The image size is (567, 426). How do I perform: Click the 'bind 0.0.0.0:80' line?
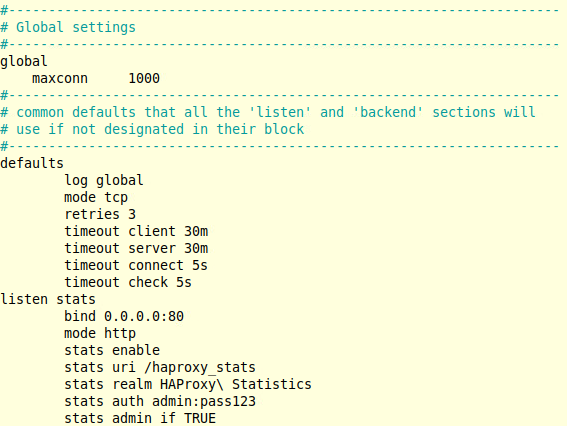click(124, 316)
